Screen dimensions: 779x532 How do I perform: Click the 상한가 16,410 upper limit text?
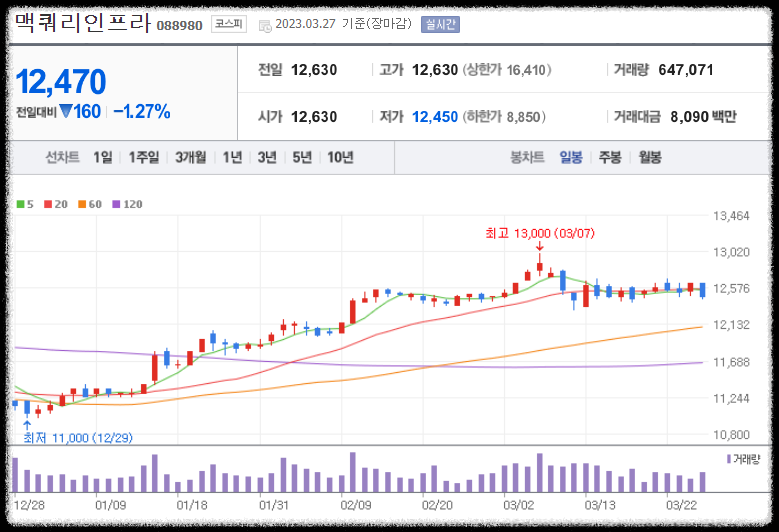tap(507, 70)
